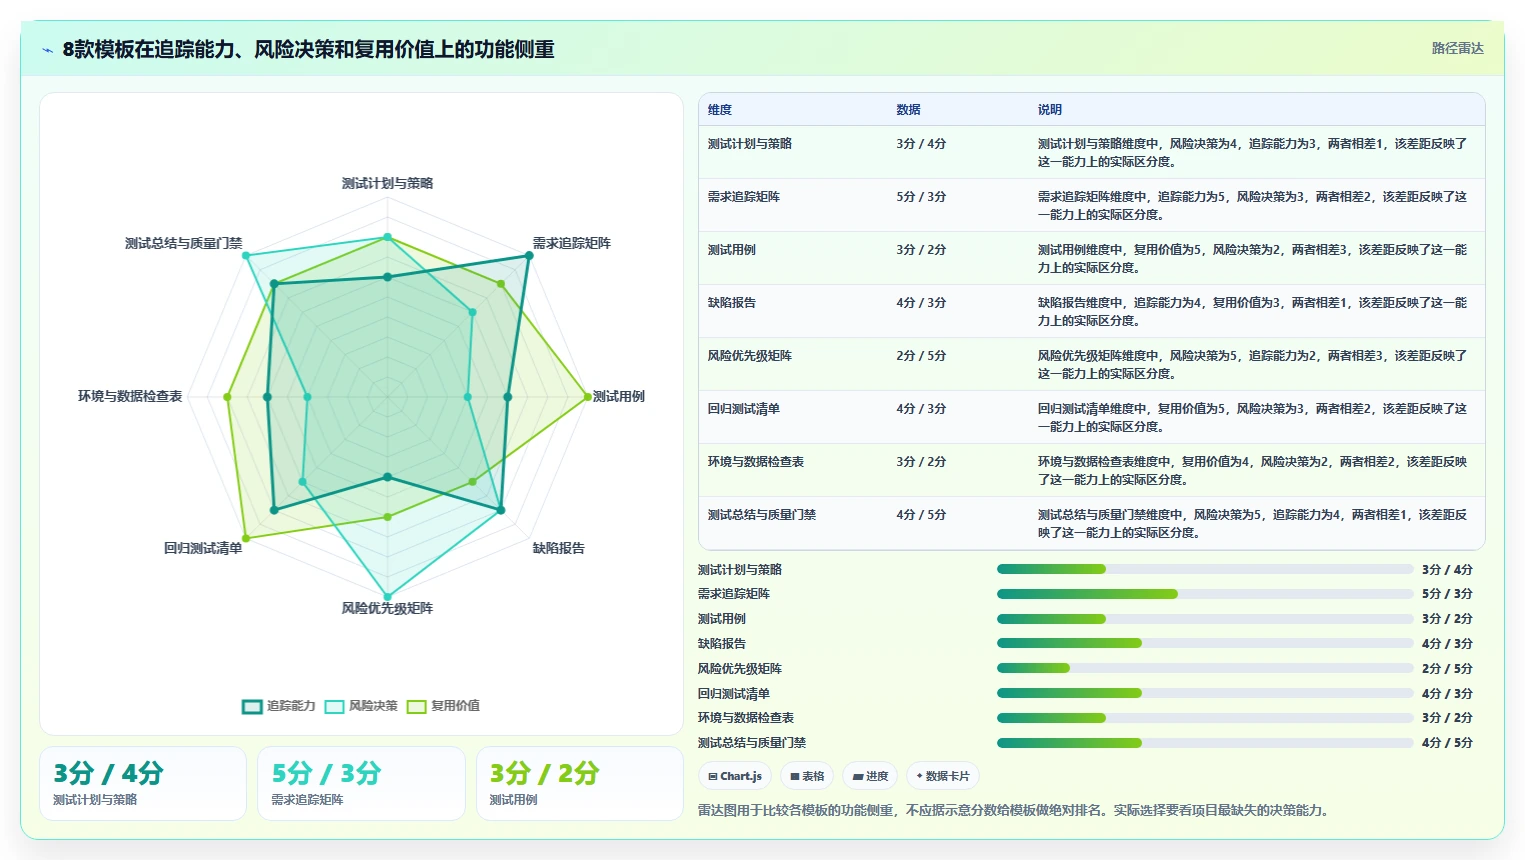
Task: Toggle the 复用价值 legend item
Action: pos(443,706)
